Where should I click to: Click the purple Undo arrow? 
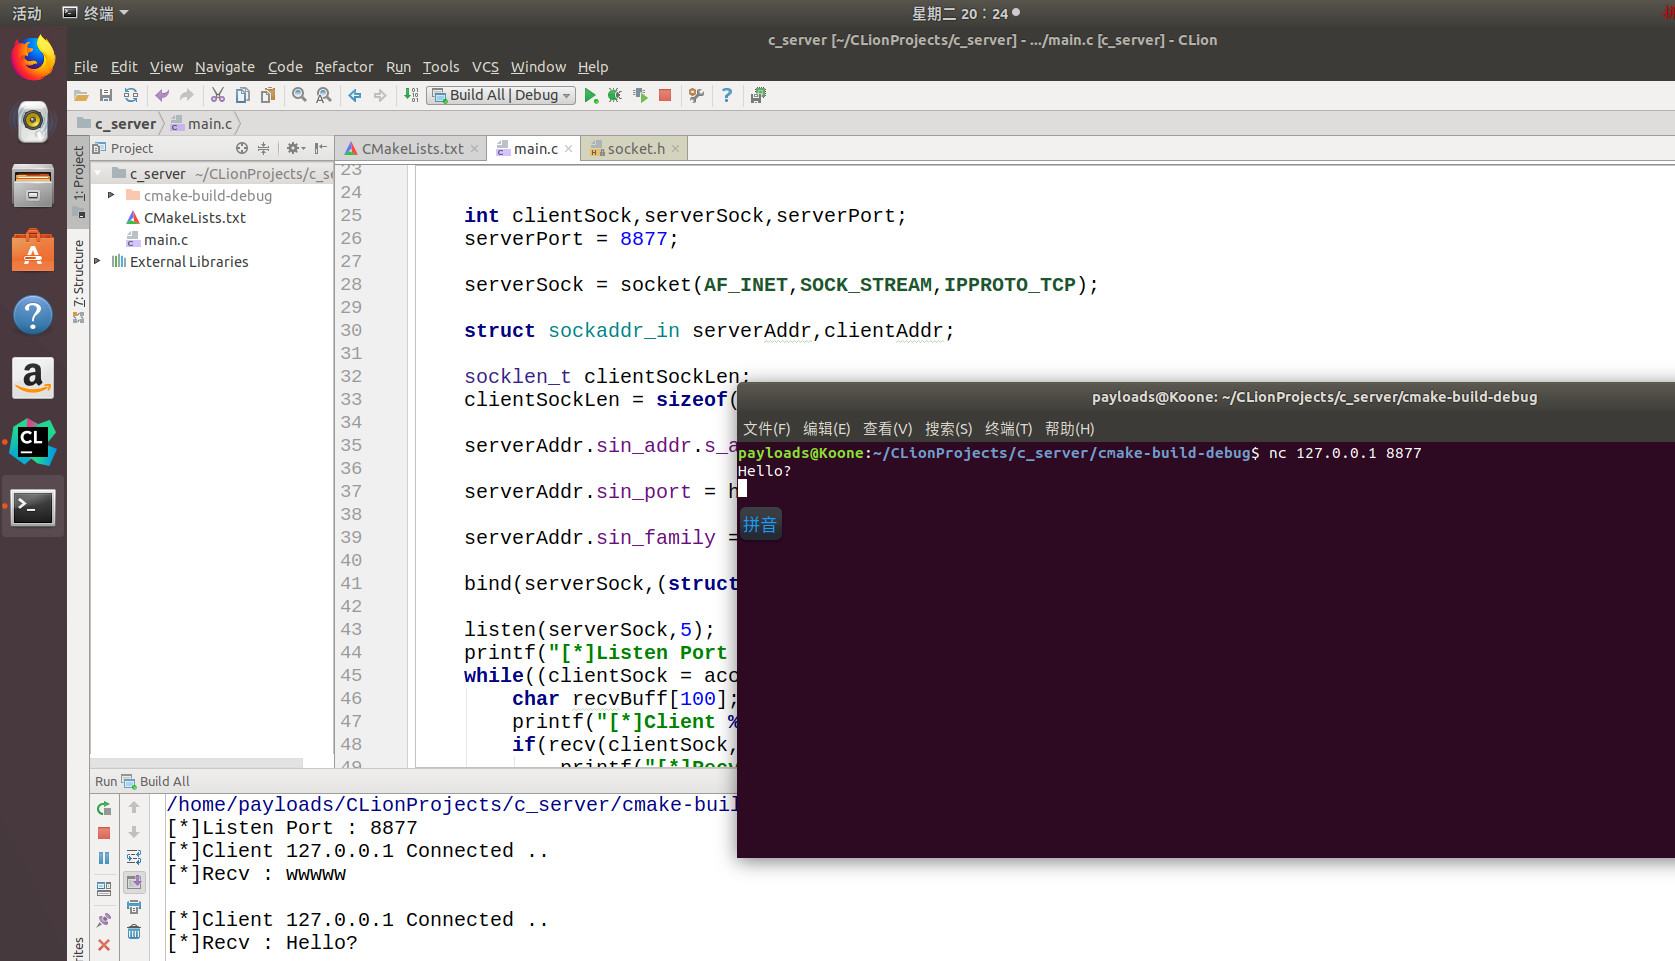click(162, 95)
